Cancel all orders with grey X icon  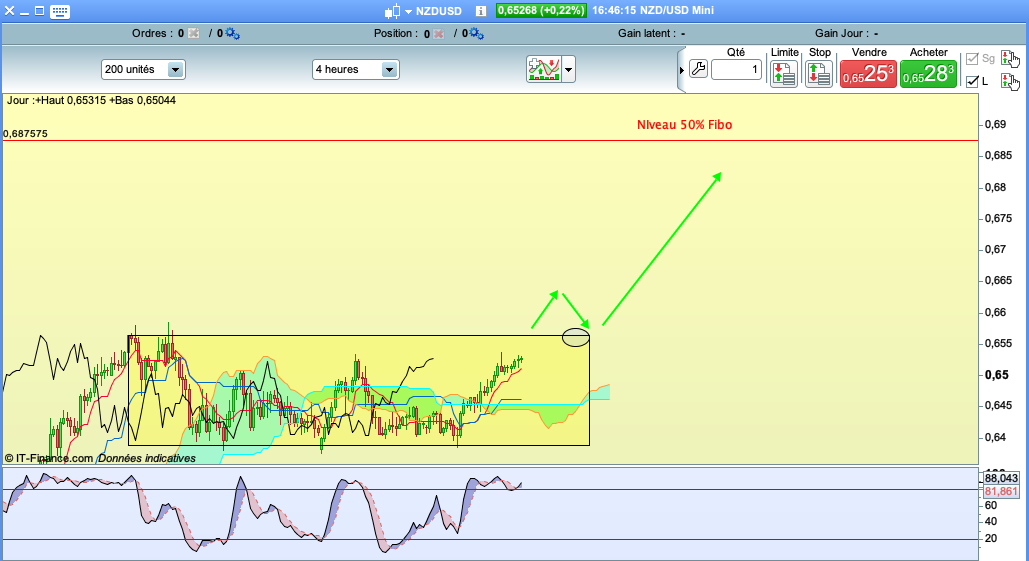(193, 33)
